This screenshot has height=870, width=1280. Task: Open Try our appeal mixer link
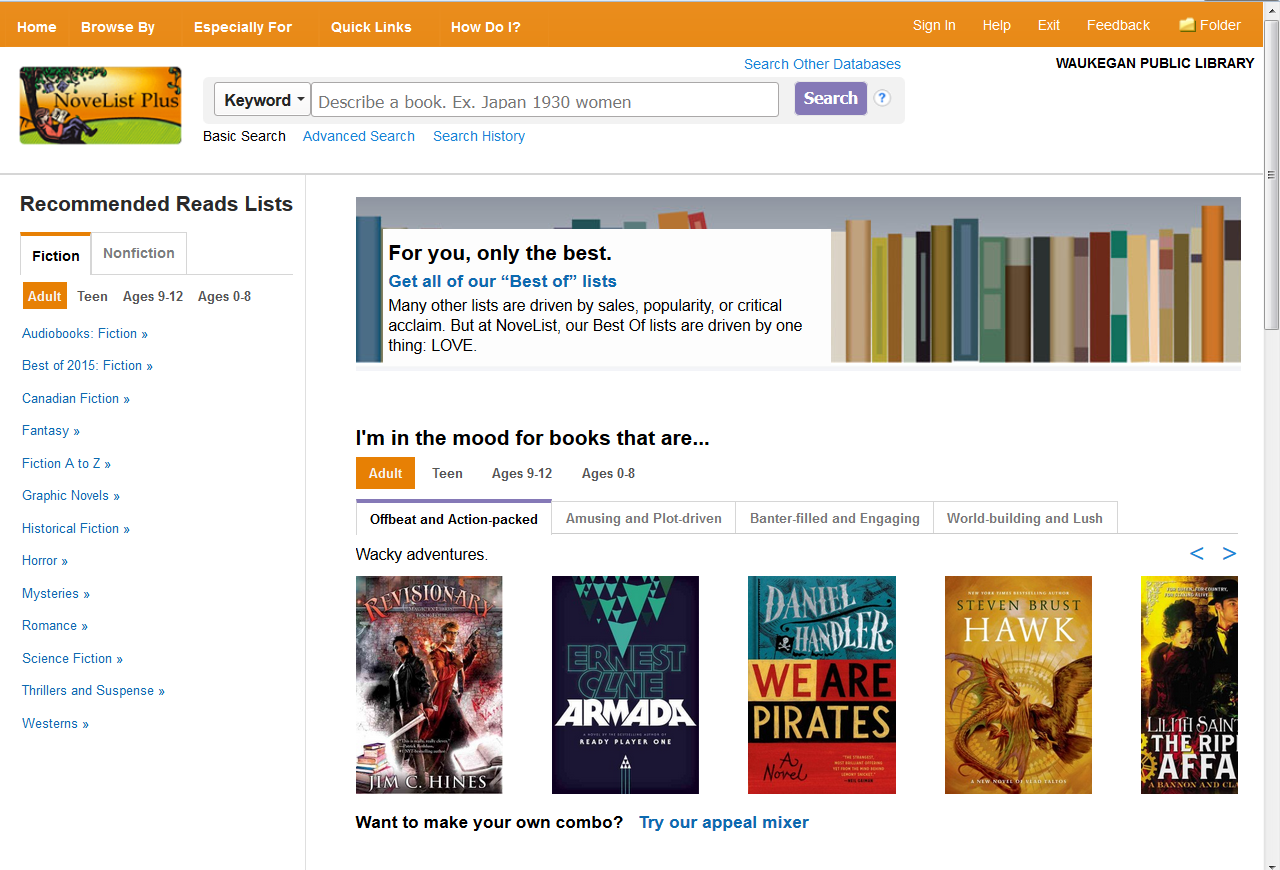point(724,822)
